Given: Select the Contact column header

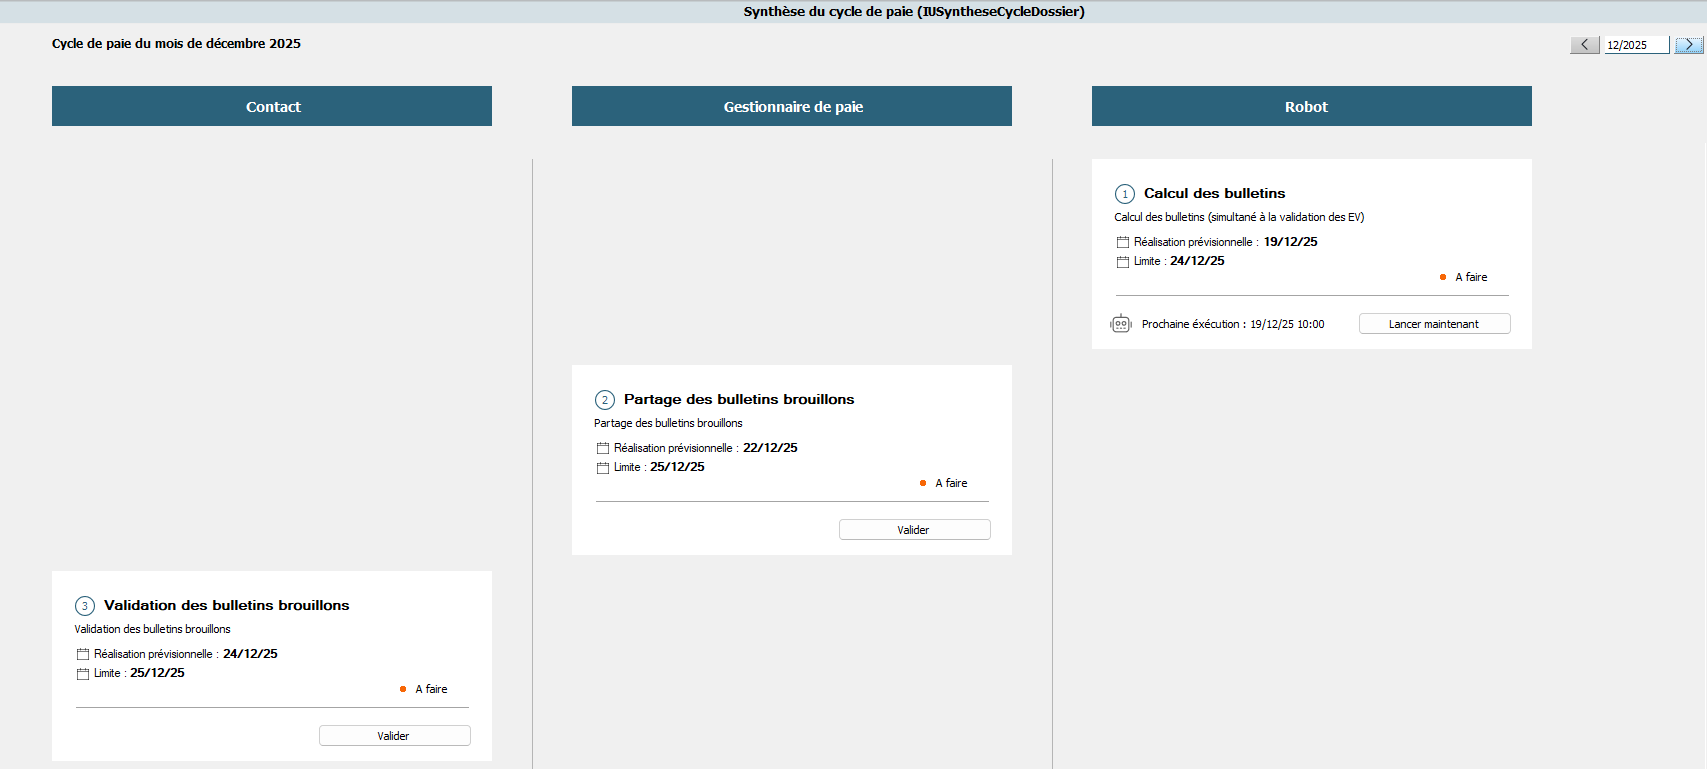Looking at the screenshot, I should tap(272, 106).
